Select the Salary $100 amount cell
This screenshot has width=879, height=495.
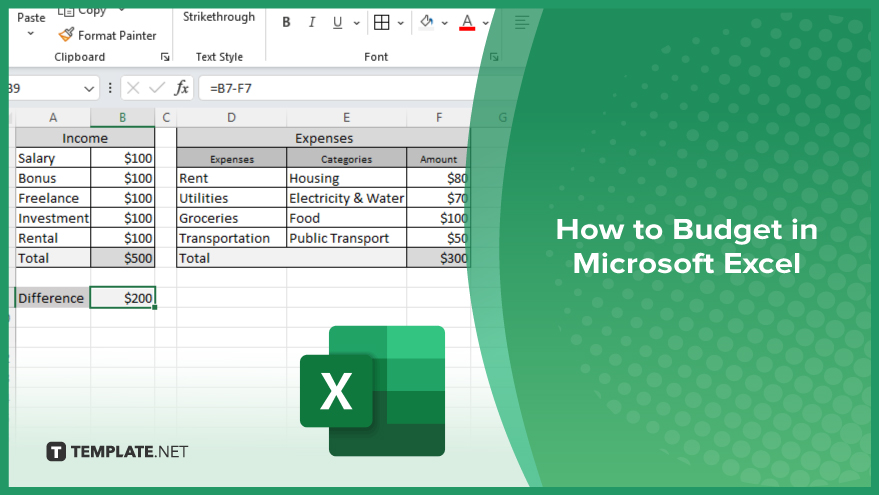coord(122,158)
